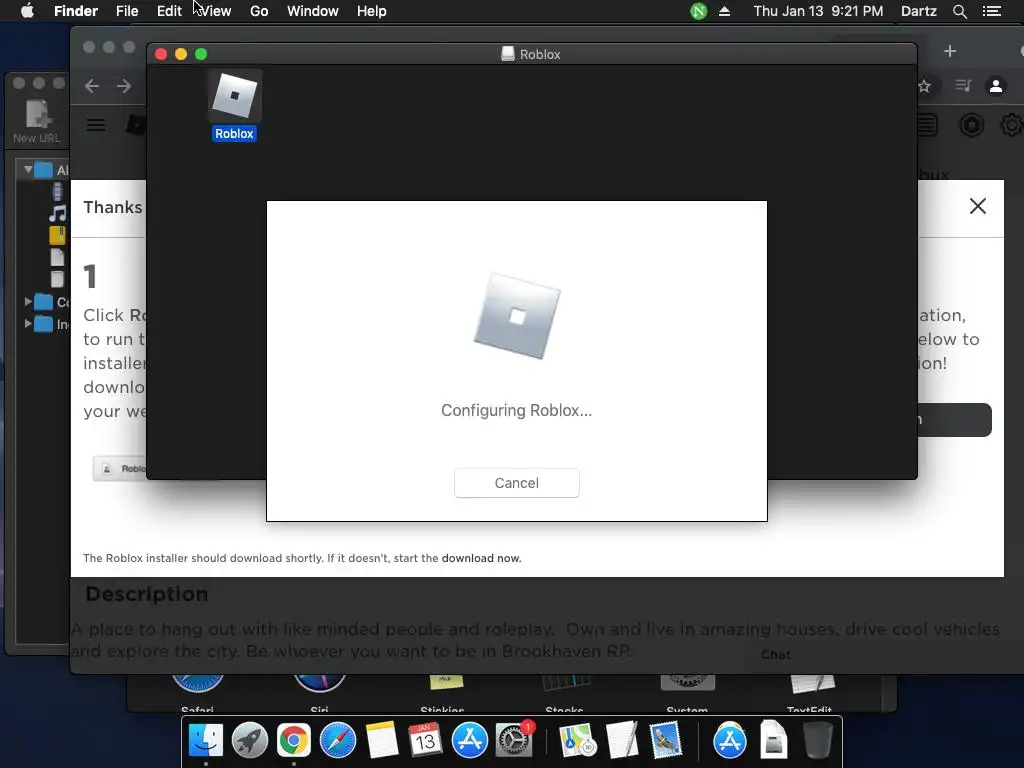Image resolution: width=1024 pixels, height=768 pixels.
Task: Open the Mail stamp icon in Dock
Action: (x=665, y=740)
